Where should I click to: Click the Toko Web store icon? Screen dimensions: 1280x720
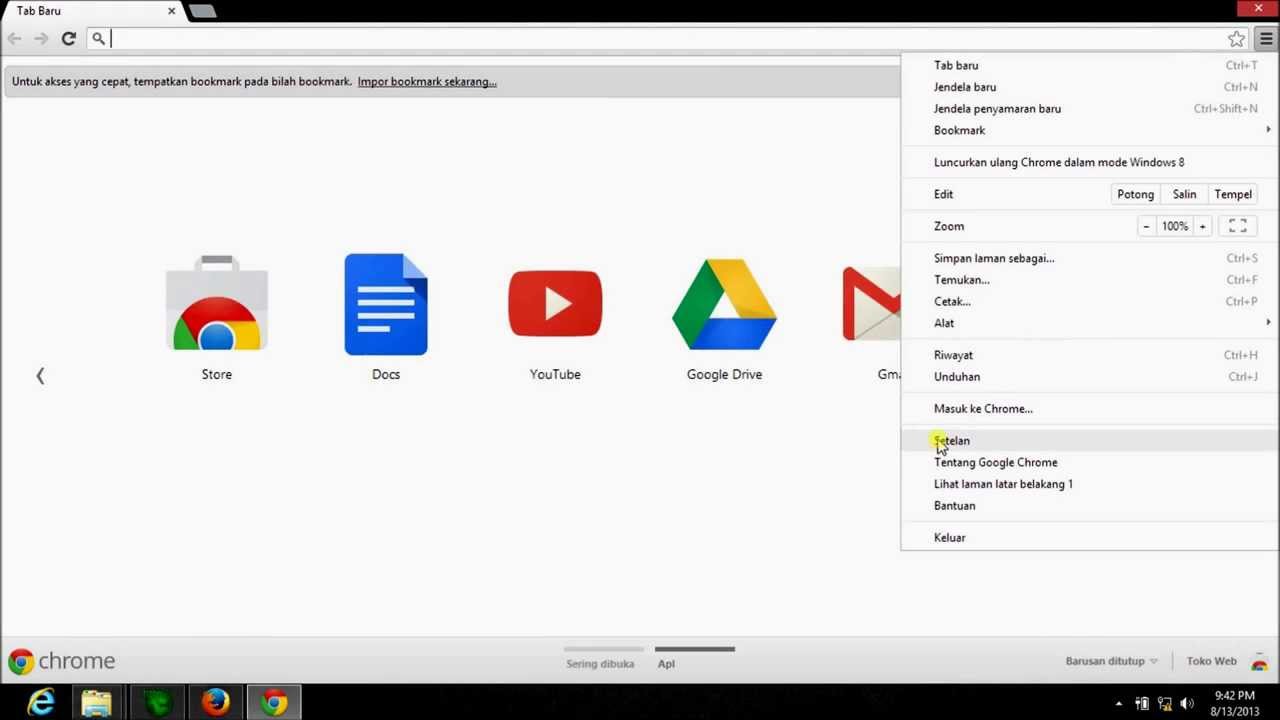pyautogui.click(x=1260, y=662)
